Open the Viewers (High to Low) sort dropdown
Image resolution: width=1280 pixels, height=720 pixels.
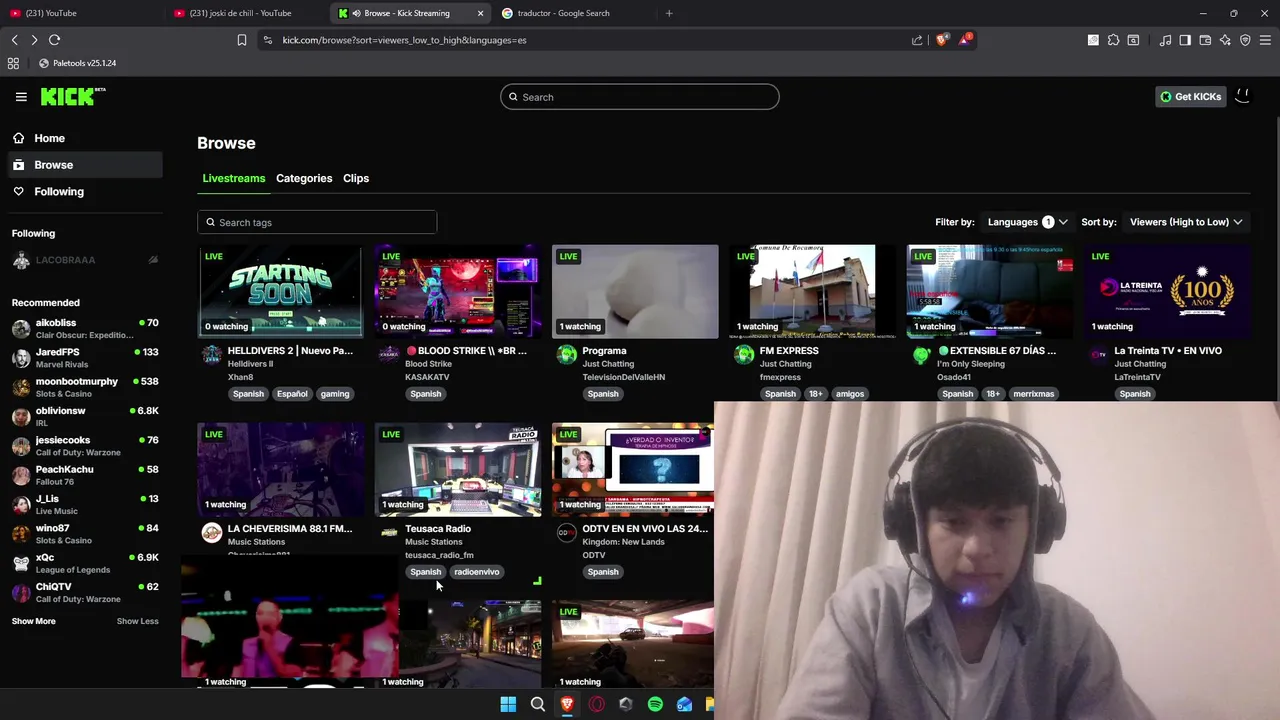(1186, 222)
